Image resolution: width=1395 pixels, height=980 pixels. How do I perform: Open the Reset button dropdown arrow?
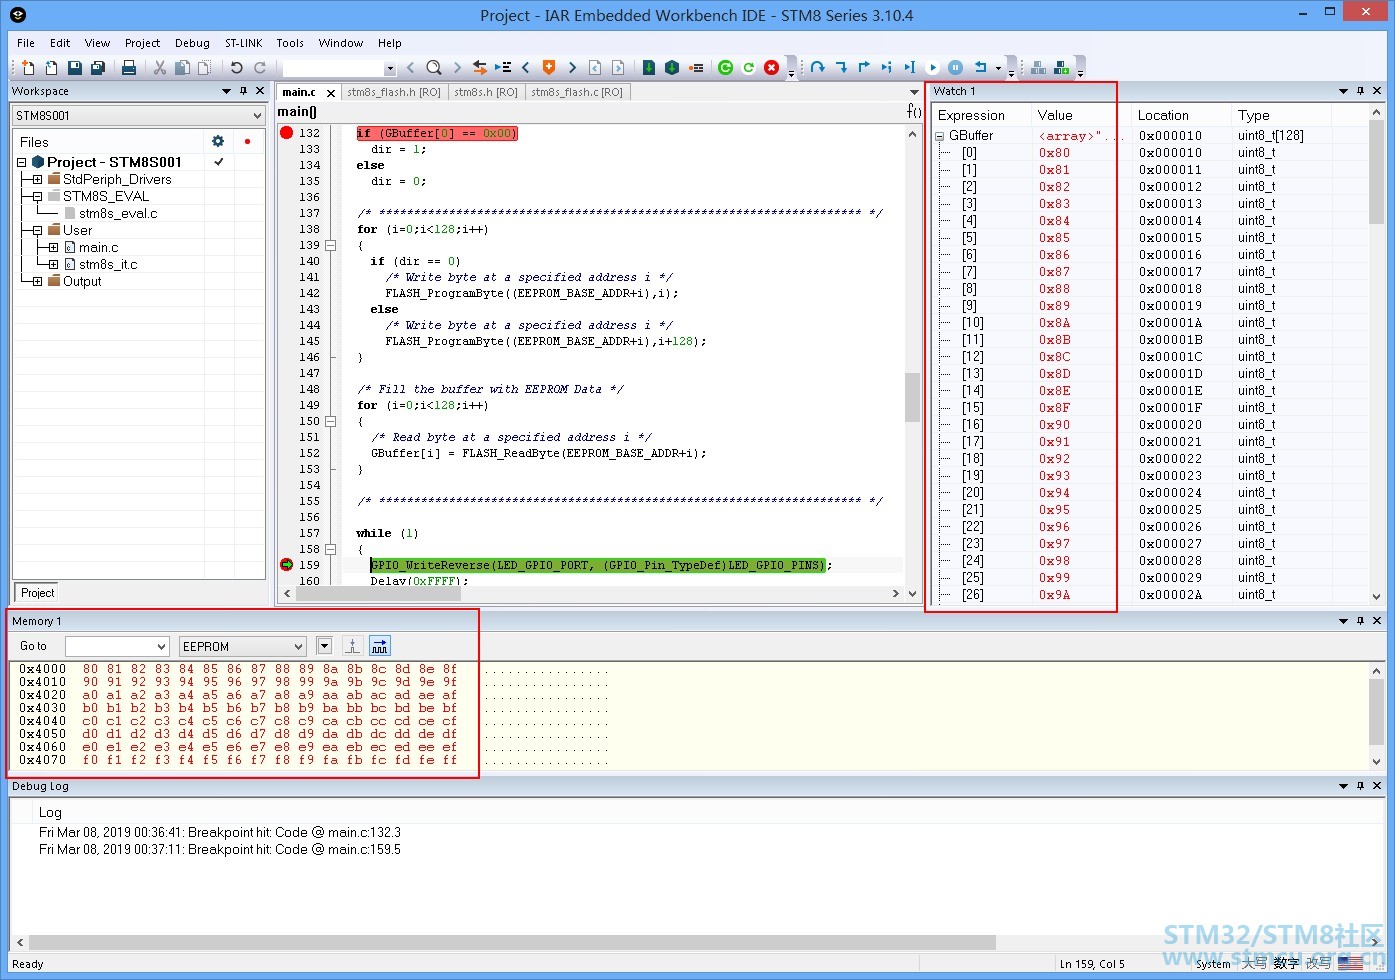(x=998, y=68)
